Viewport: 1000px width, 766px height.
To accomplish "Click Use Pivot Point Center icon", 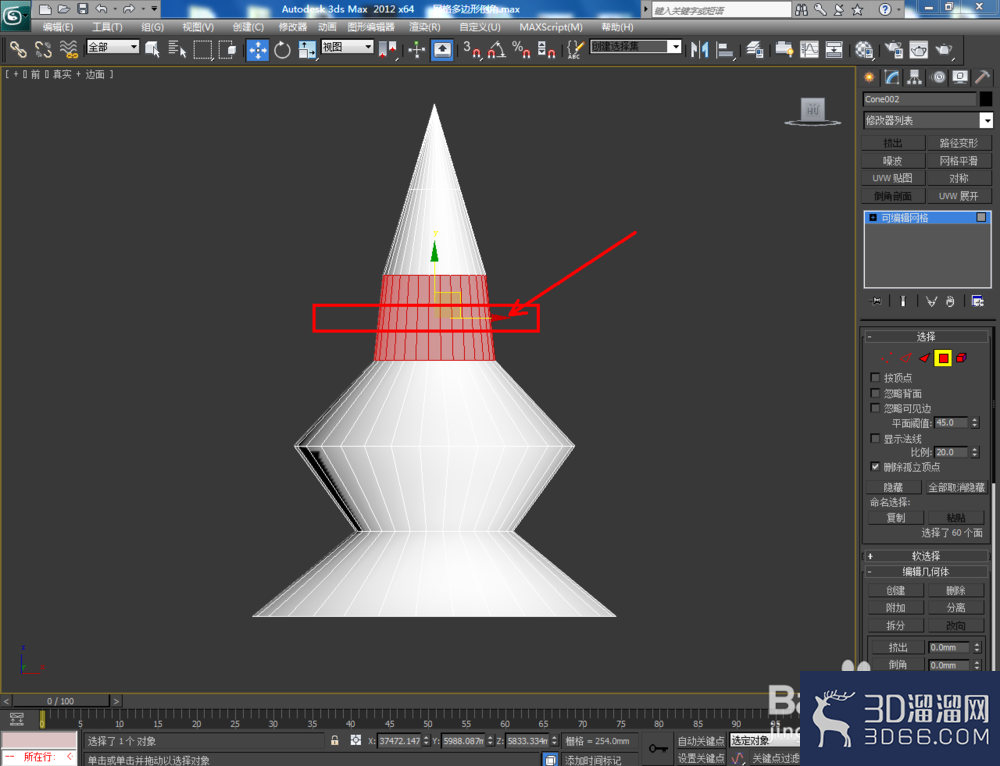I will (x=387, y=50).
